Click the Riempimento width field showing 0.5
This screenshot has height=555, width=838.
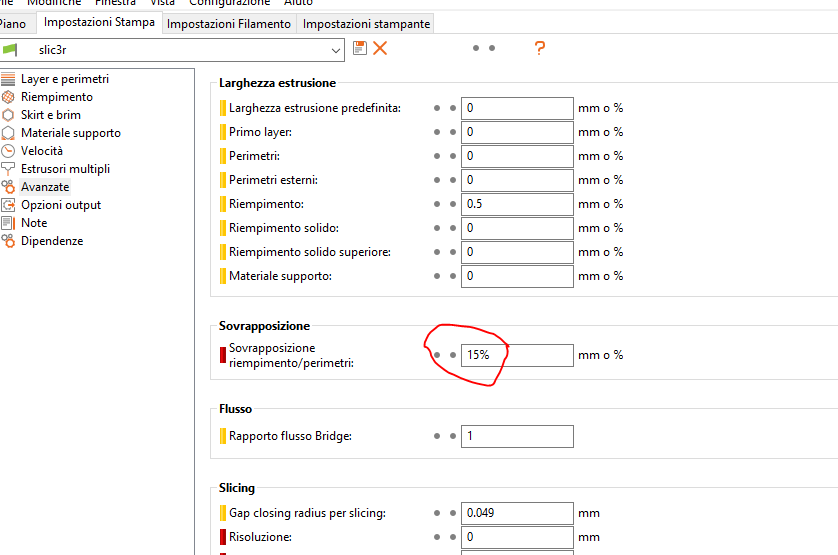point(516,204)
